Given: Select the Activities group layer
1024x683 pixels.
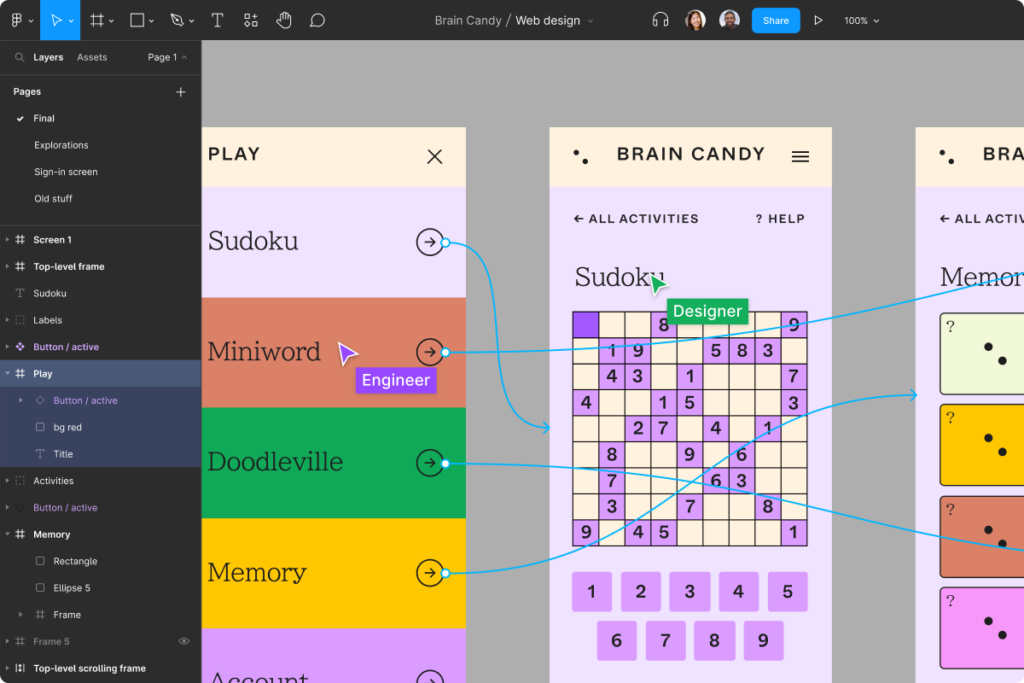Looking at the screenshot, I should [x=101, y=481].
